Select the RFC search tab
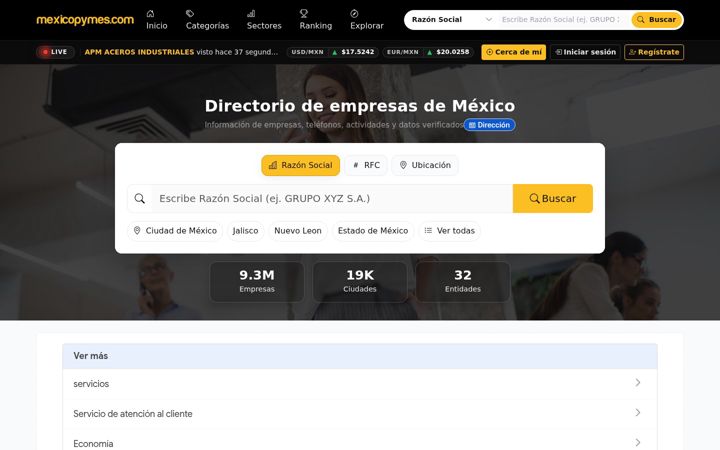Viewport: 720px width, 450px height. [x=366, y=165]
